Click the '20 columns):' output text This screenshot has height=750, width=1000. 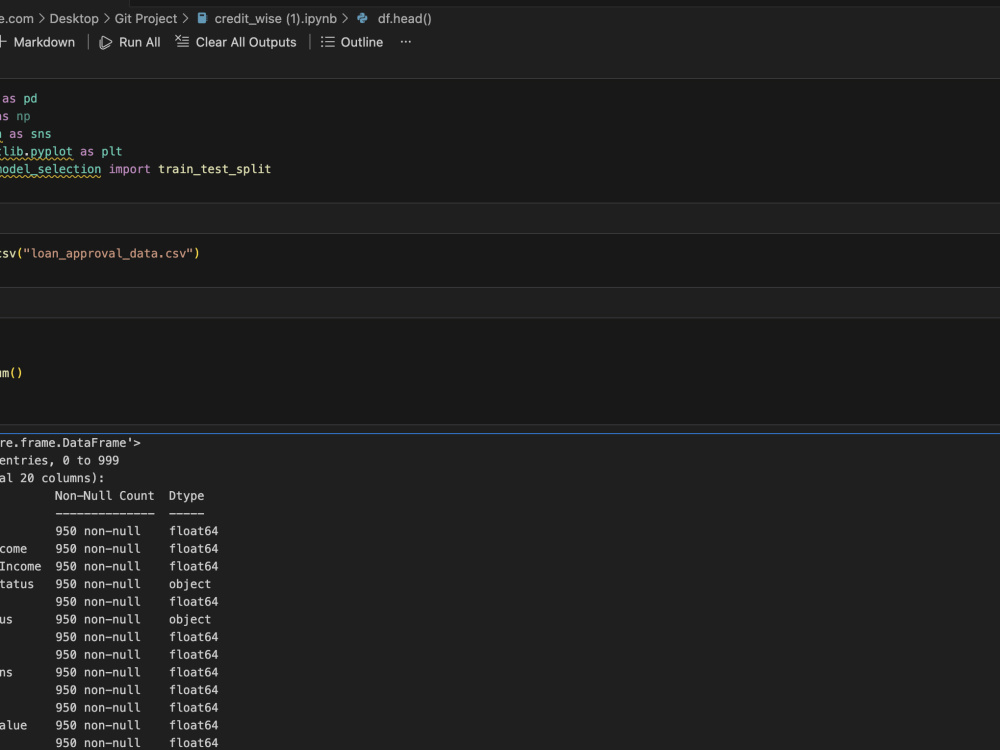coord(62,478)
